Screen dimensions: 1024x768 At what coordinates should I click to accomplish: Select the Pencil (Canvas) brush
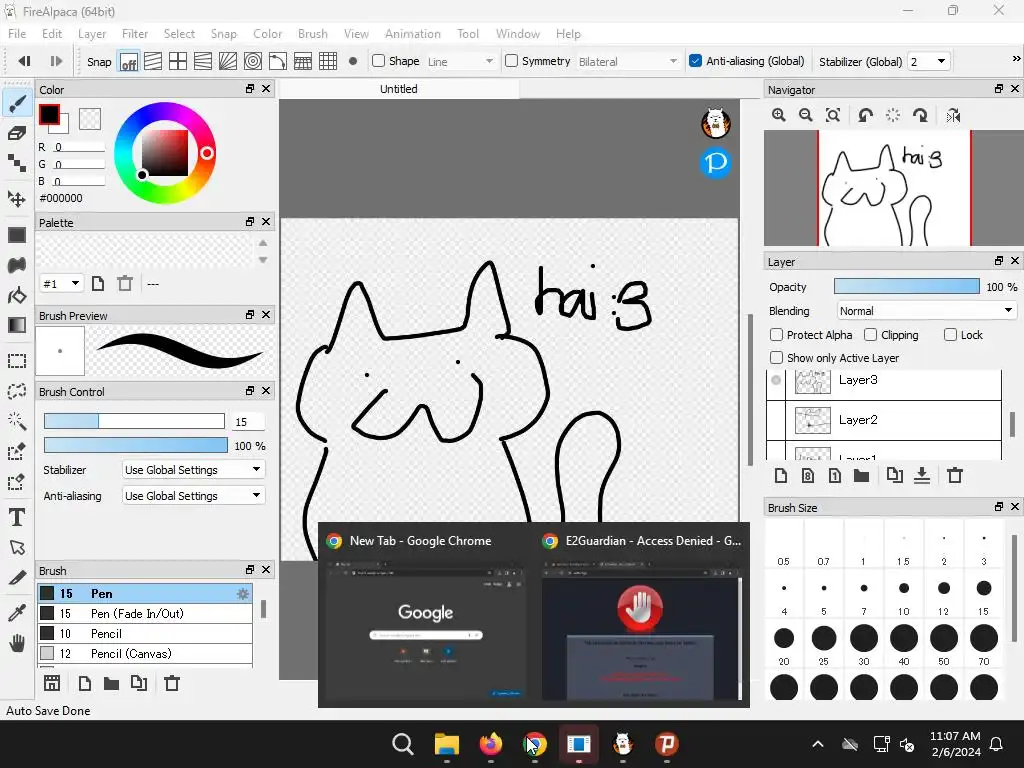coord(145,653)
